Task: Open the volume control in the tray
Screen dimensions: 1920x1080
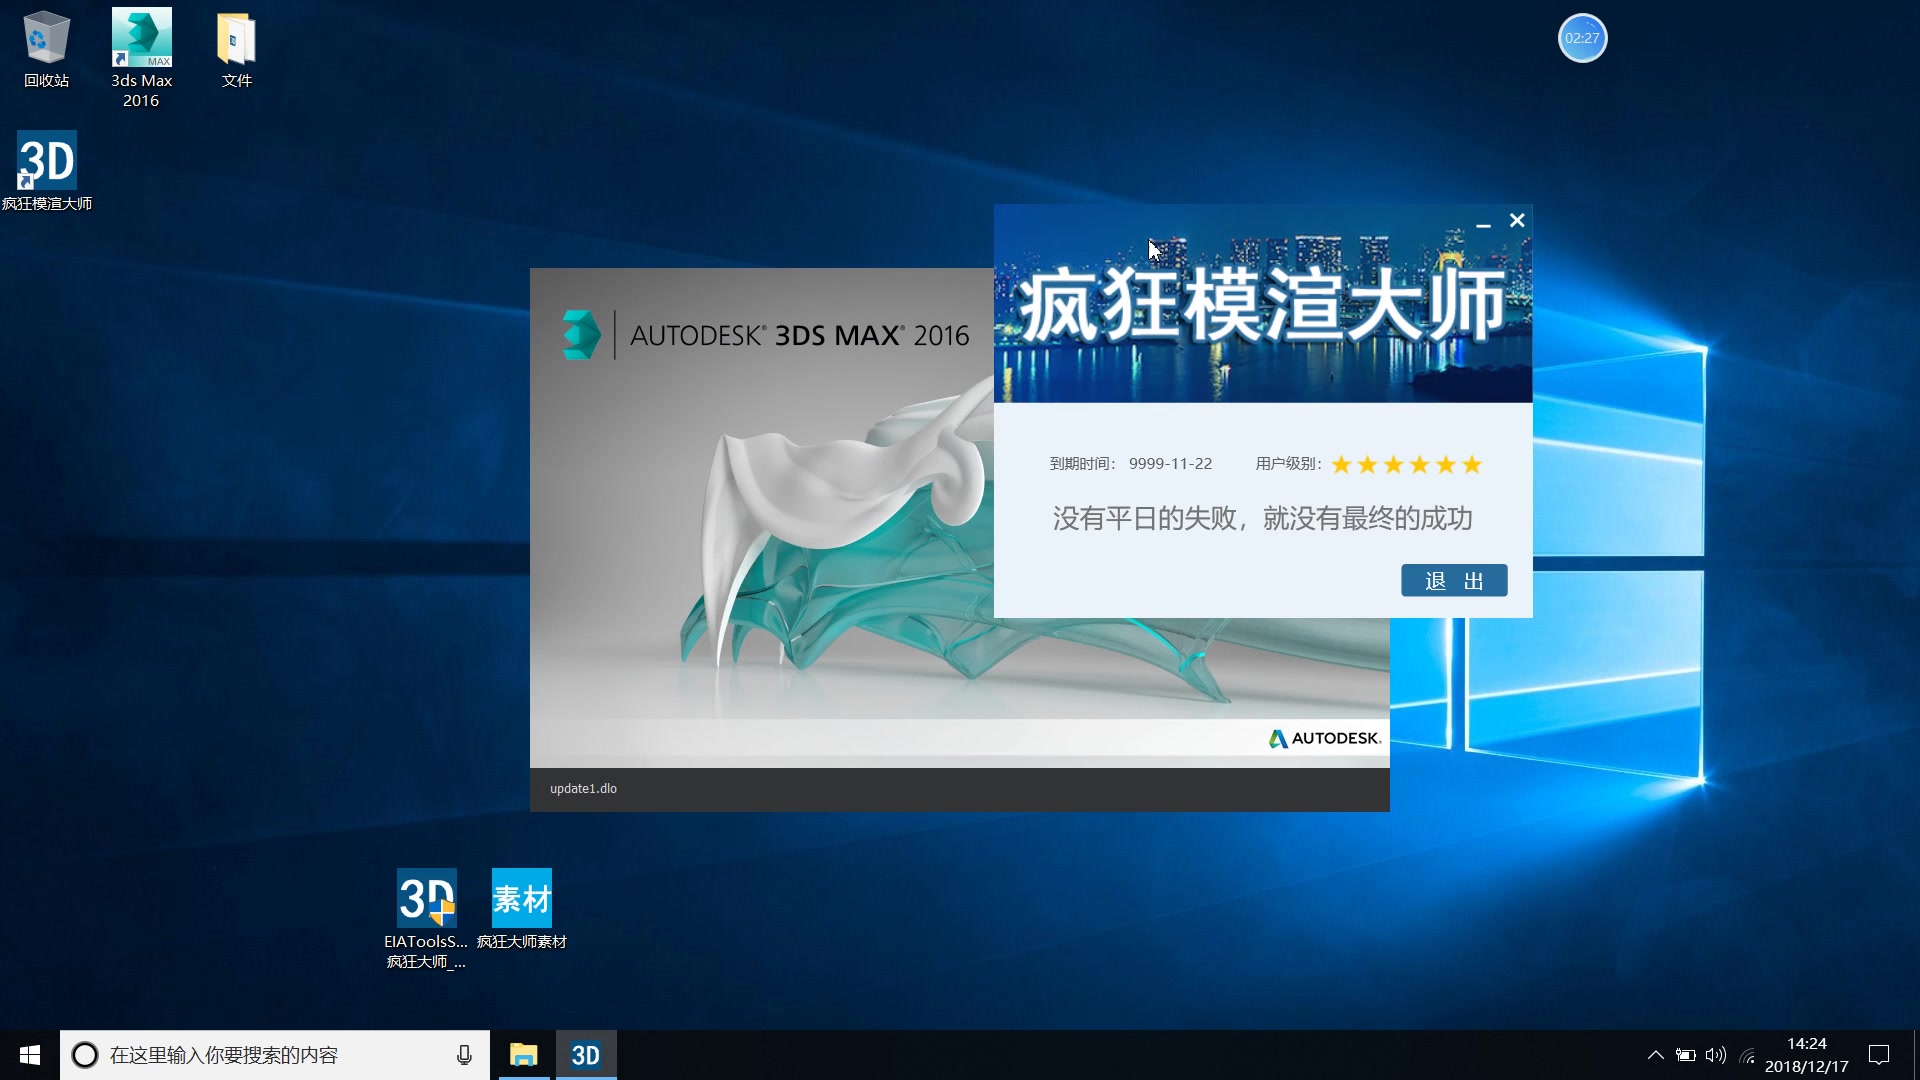Action: (1716, 1055)
